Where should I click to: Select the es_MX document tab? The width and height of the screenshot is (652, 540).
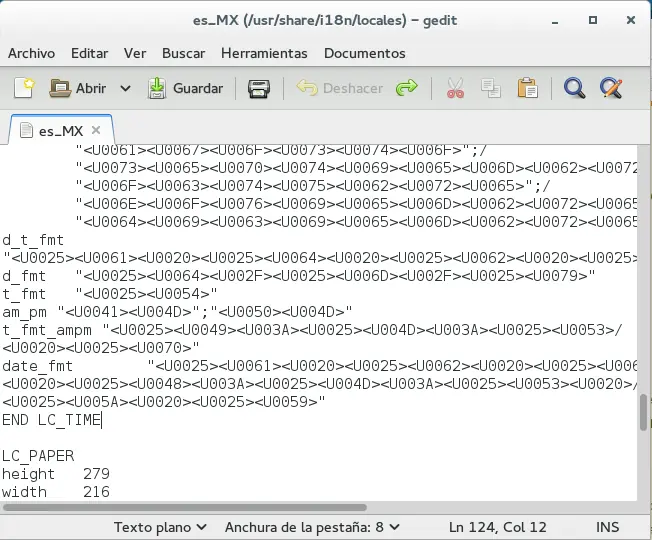tap(61, 131)
